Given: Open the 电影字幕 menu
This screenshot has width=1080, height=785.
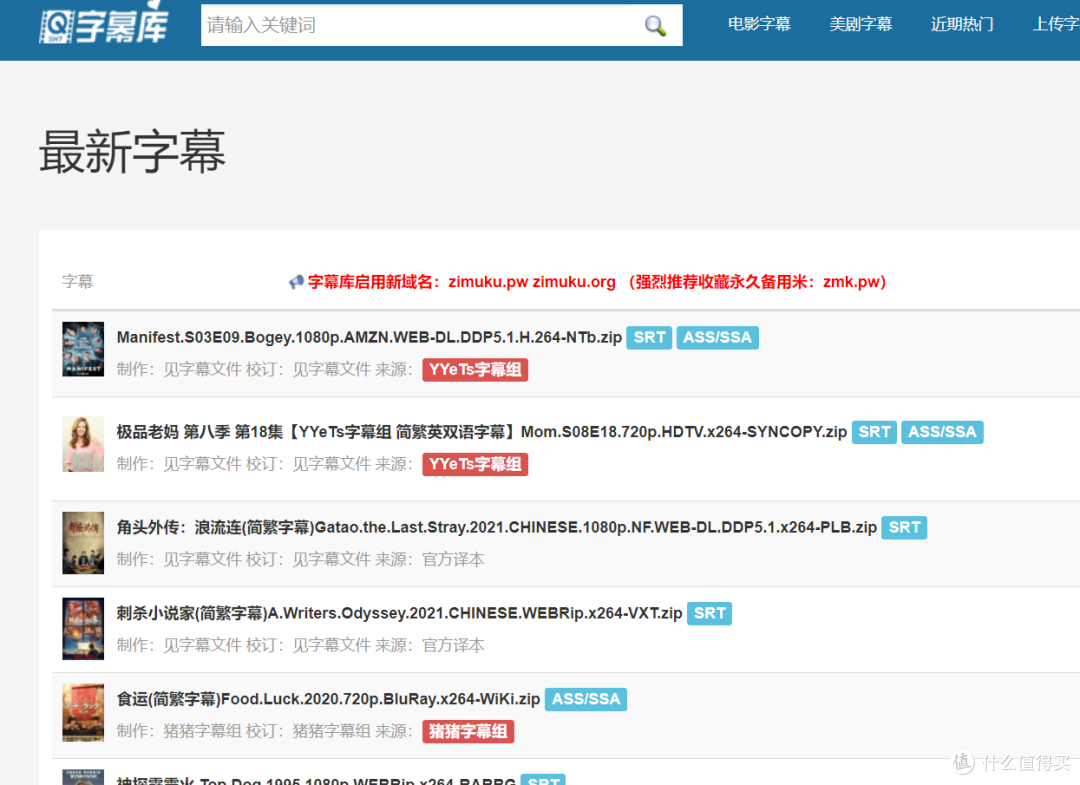Looking at the screenshot, I should tap(759, 24).
